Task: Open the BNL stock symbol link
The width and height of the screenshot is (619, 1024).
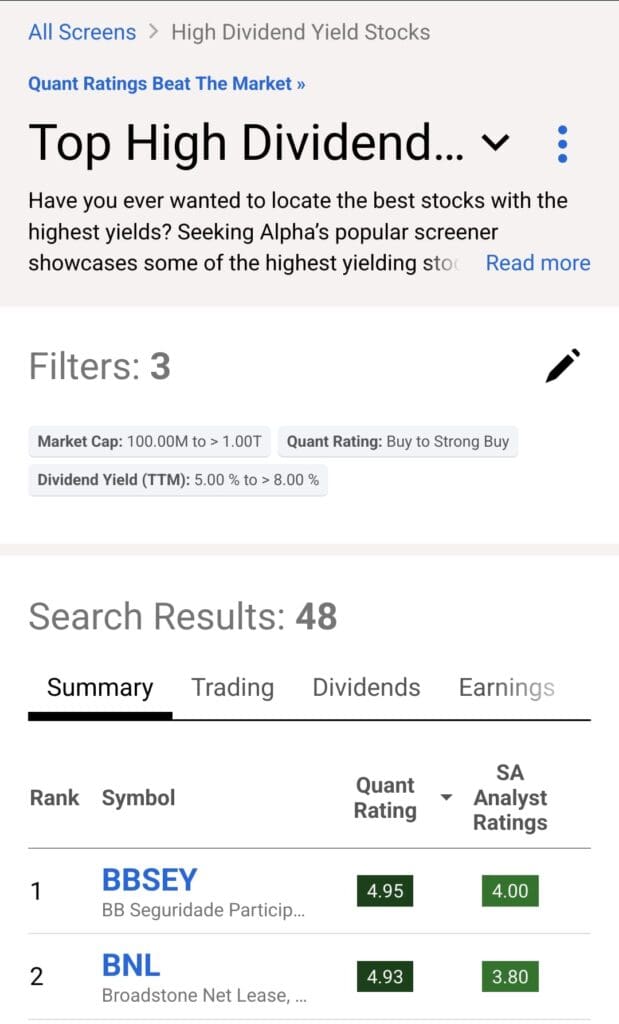Action: [x=131, y=966]
